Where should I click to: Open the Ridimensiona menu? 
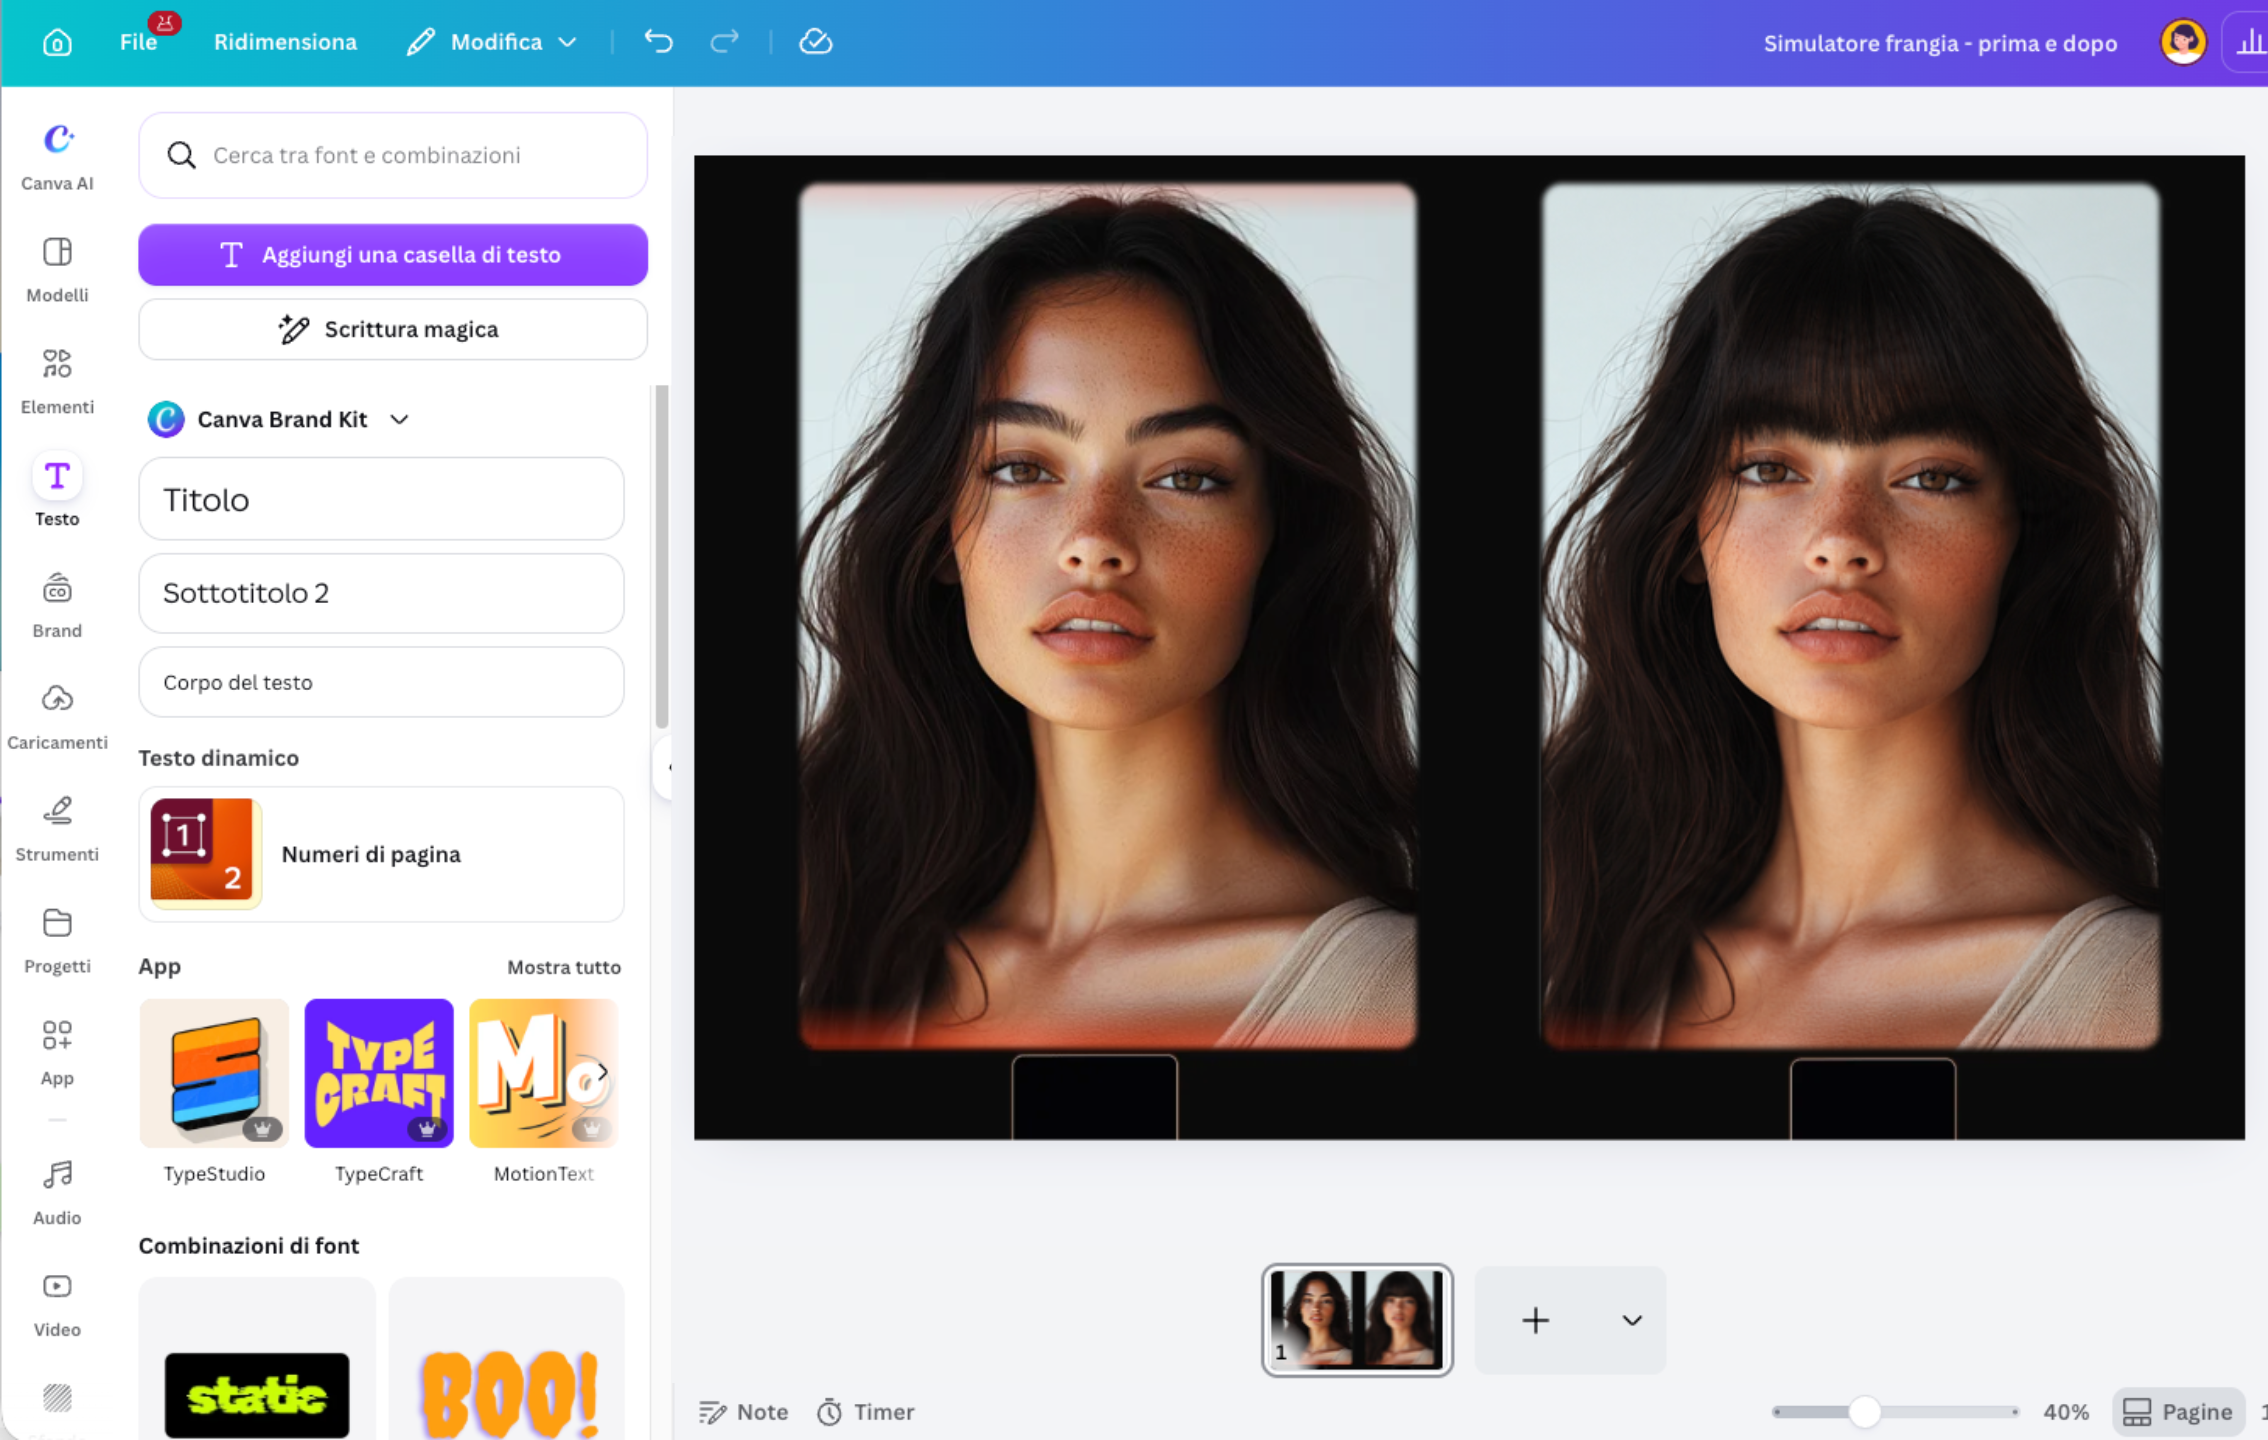(x=285, y=42)
